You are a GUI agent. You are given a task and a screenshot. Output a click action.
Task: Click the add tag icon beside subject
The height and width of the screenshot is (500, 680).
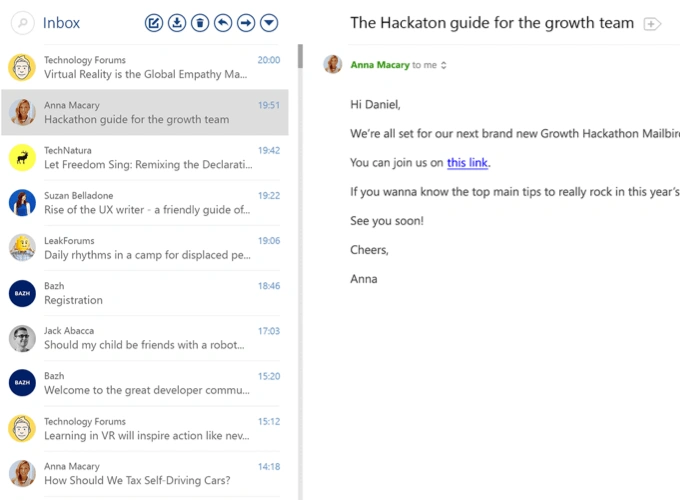pyautogui.click(x=652, y=24)
